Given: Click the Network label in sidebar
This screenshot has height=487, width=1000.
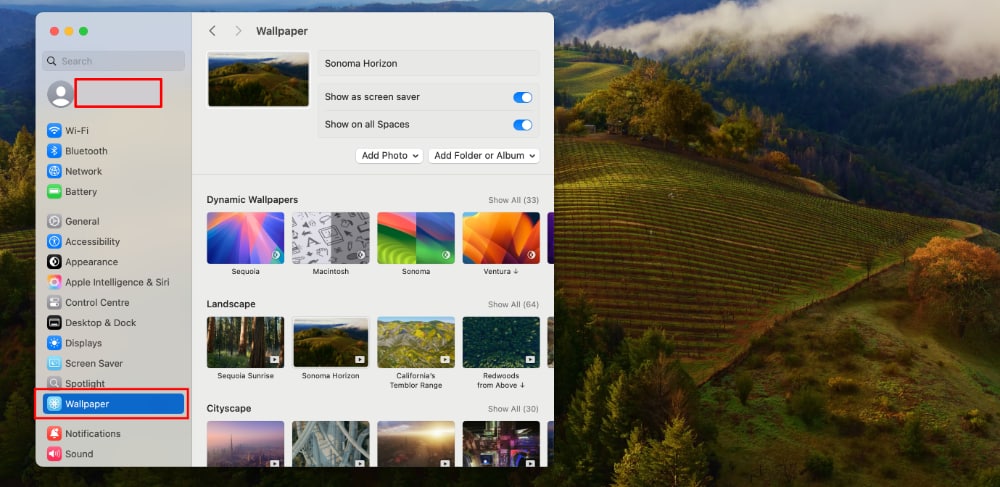Looking at the screenshot, I should tap(84, 171).
